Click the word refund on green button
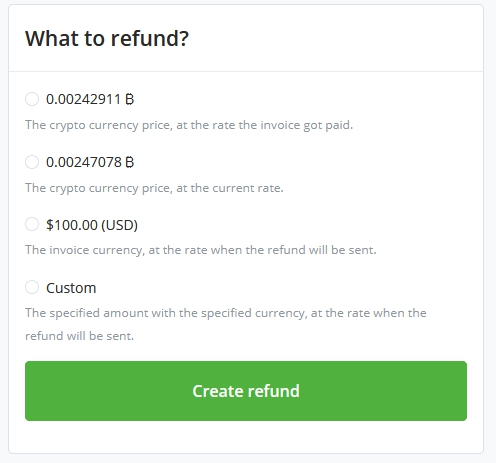The image size is (496, 463). [x=273, y=391]
